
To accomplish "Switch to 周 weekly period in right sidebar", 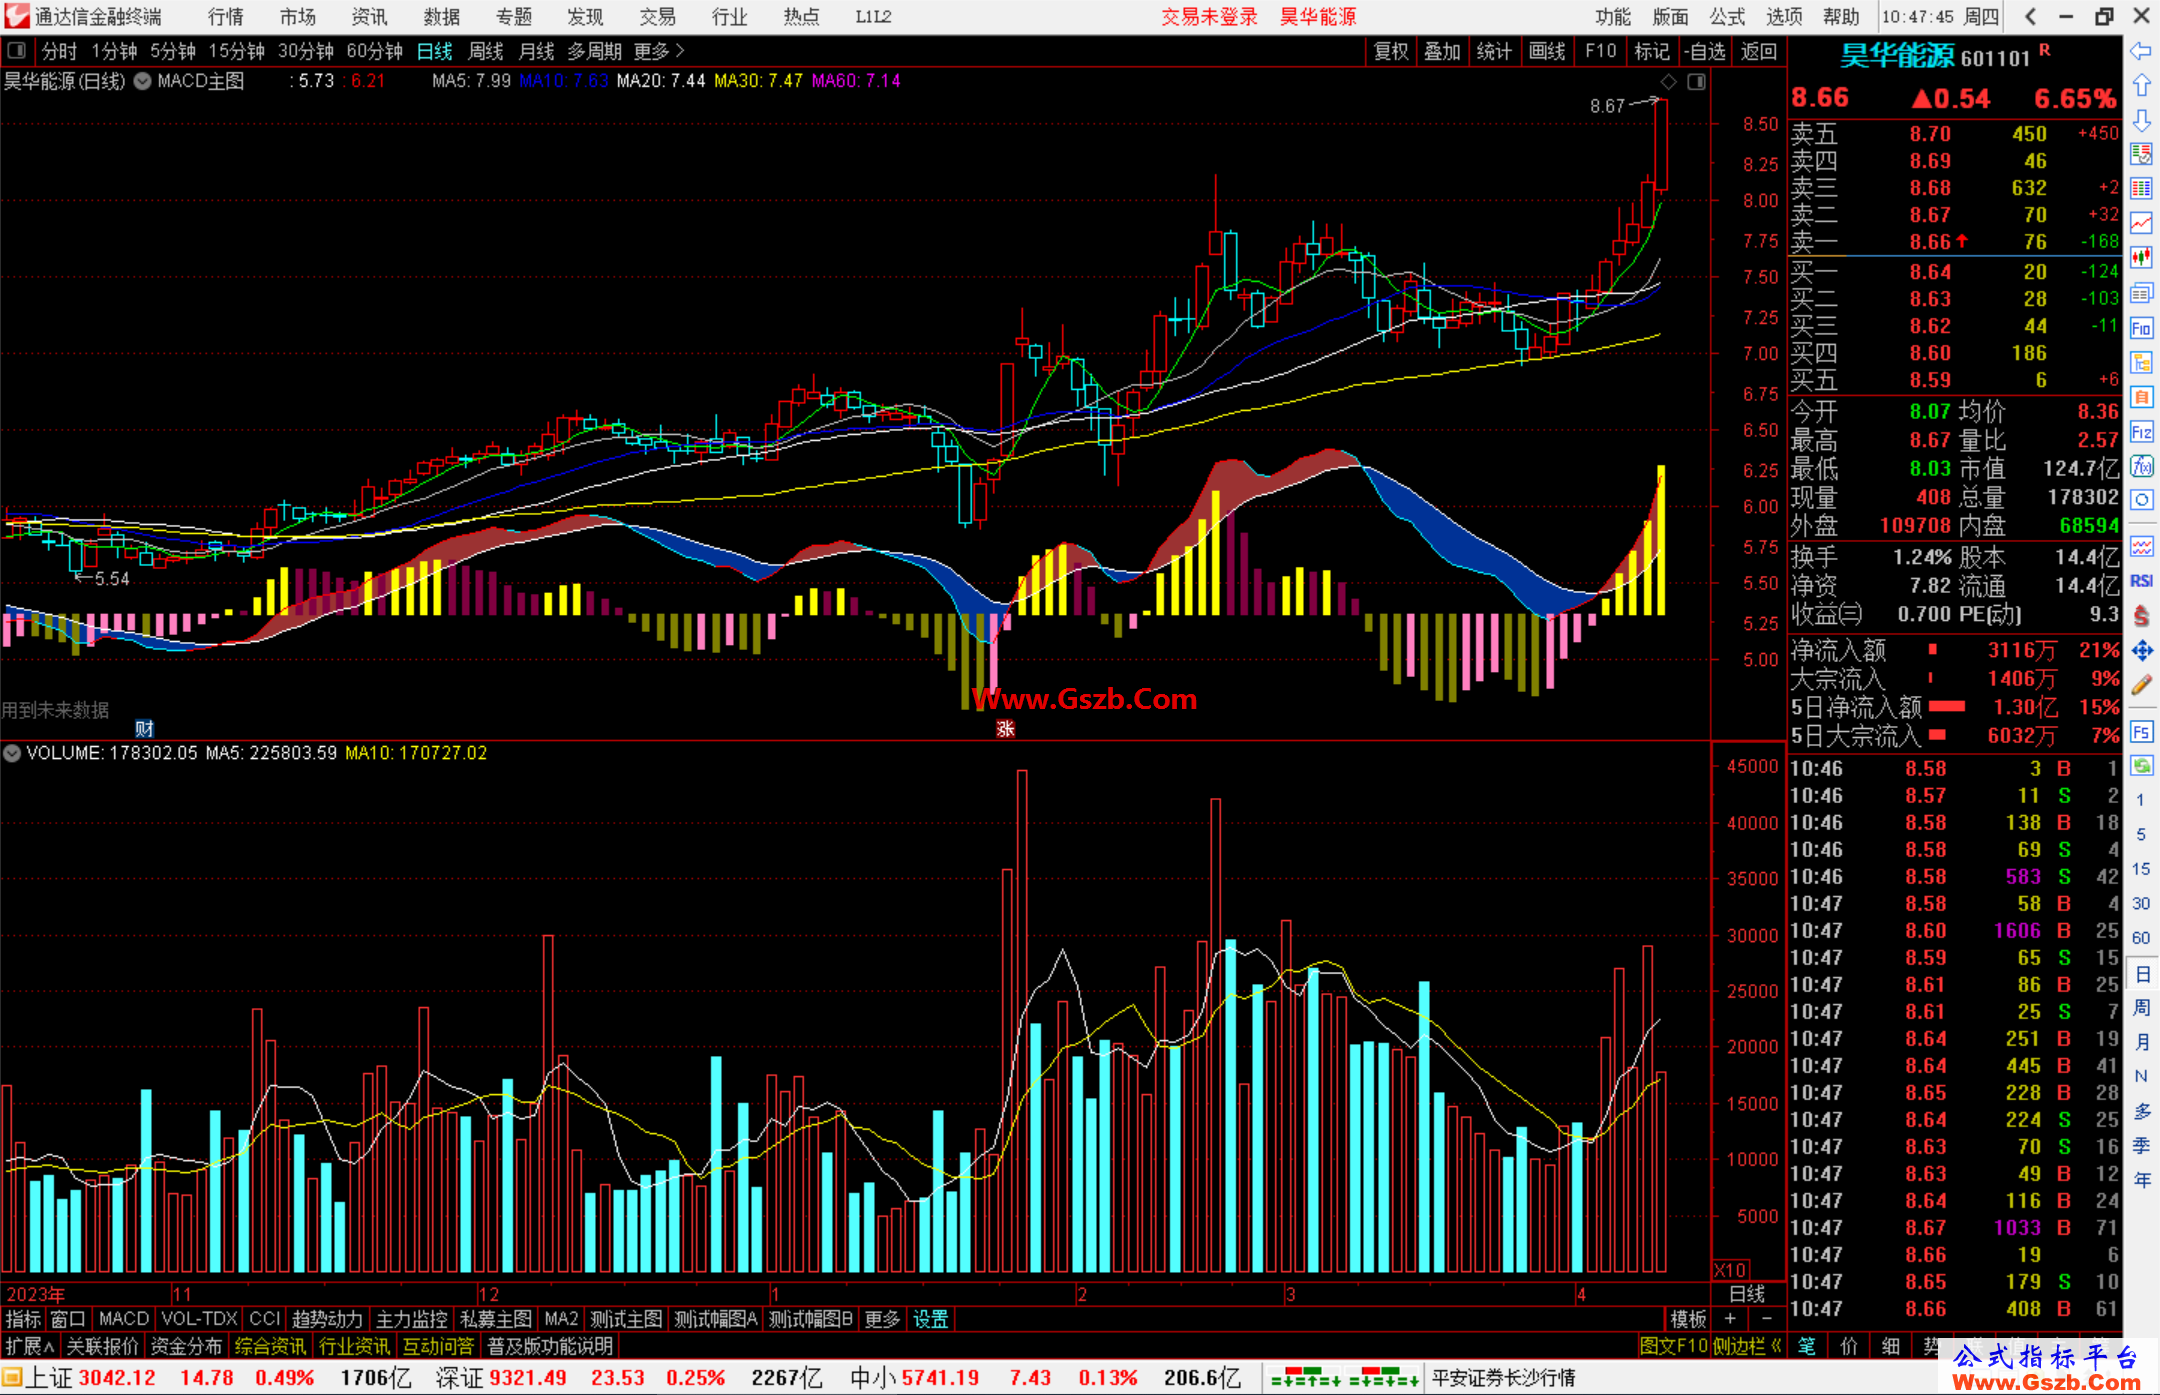I will [x=2141, y=1007].
